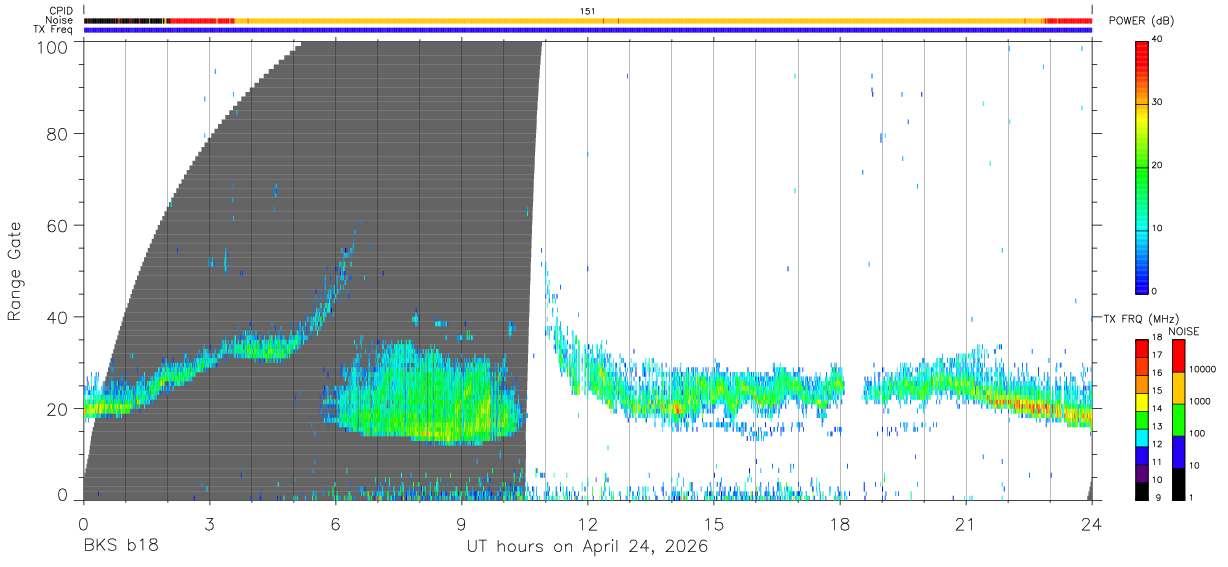Image resolution: width=1228 pixels, height=567 pixels.
Task: Click the 30 tick on the POWER colorbar
Action: pyautogui.click(x=1157, y=102)
